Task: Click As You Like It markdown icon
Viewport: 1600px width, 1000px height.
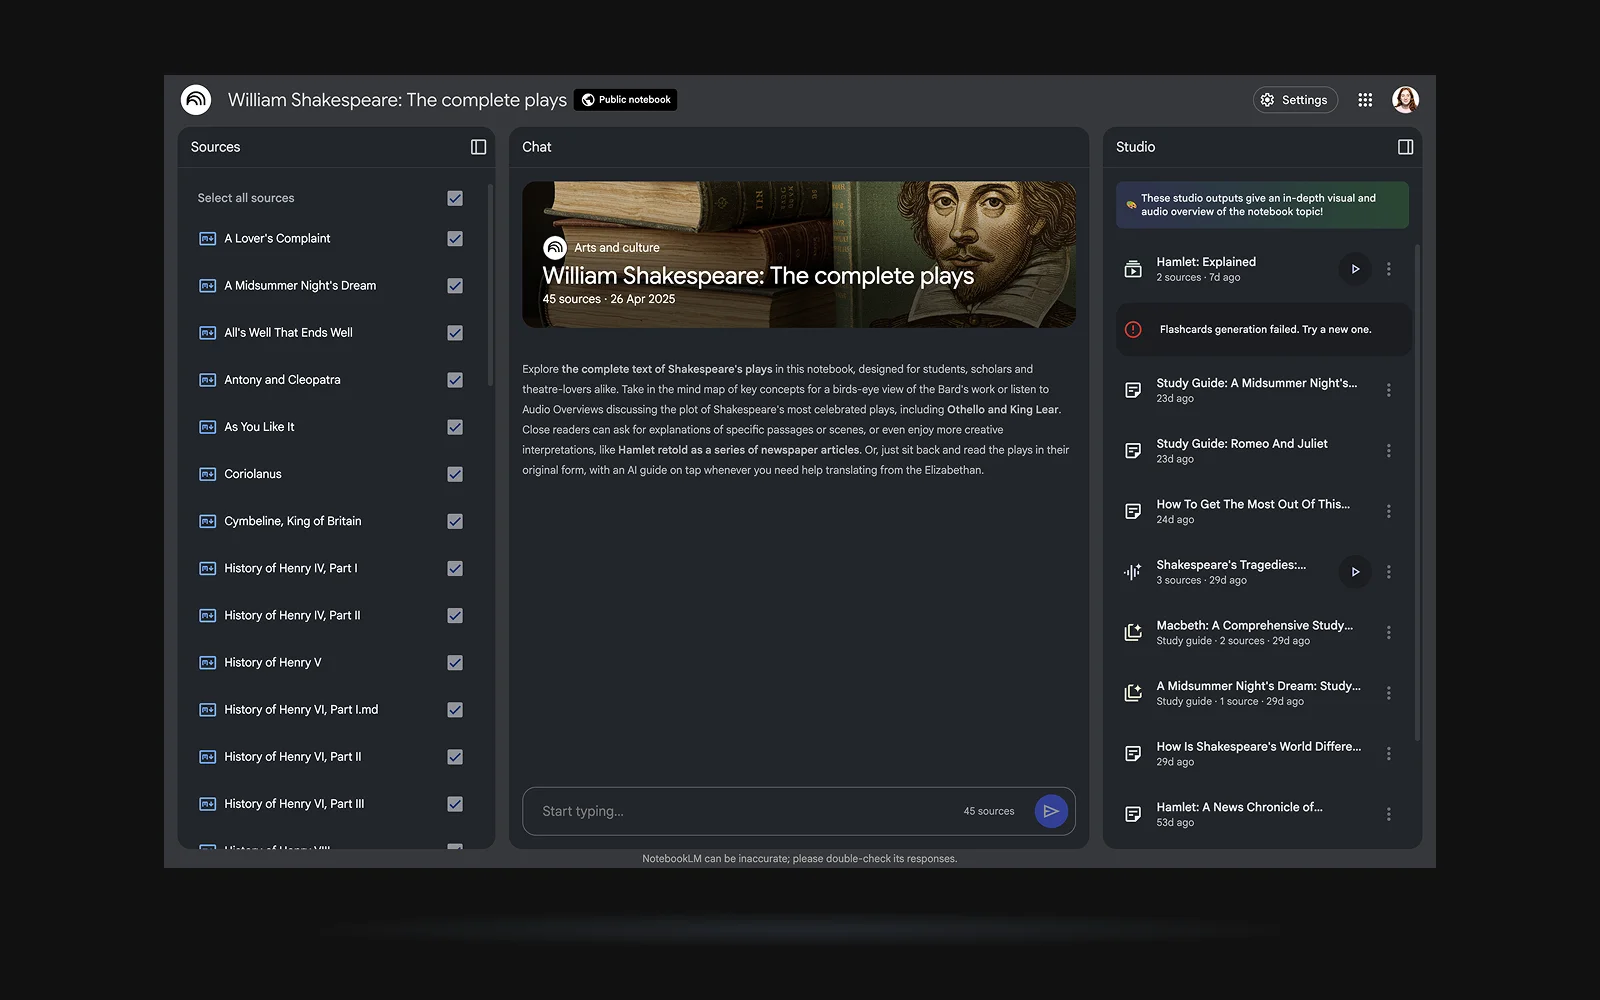Action: coord(207,427)
